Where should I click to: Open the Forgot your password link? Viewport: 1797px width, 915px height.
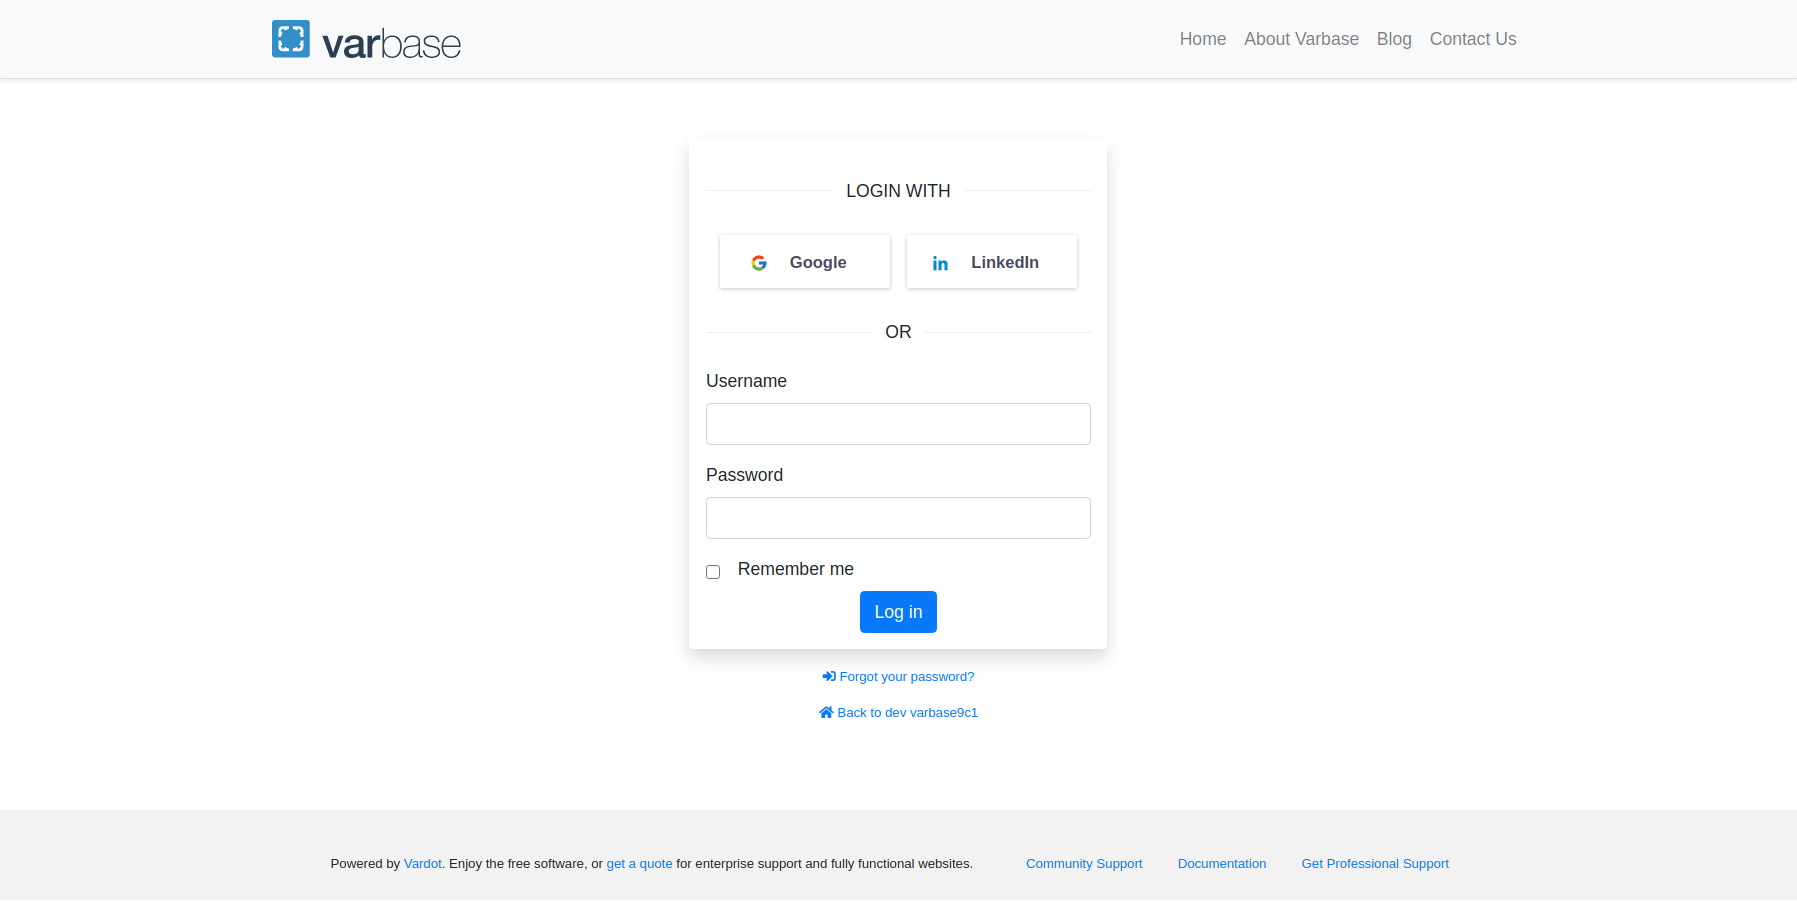pyautogui.click(x=905, y=676)
